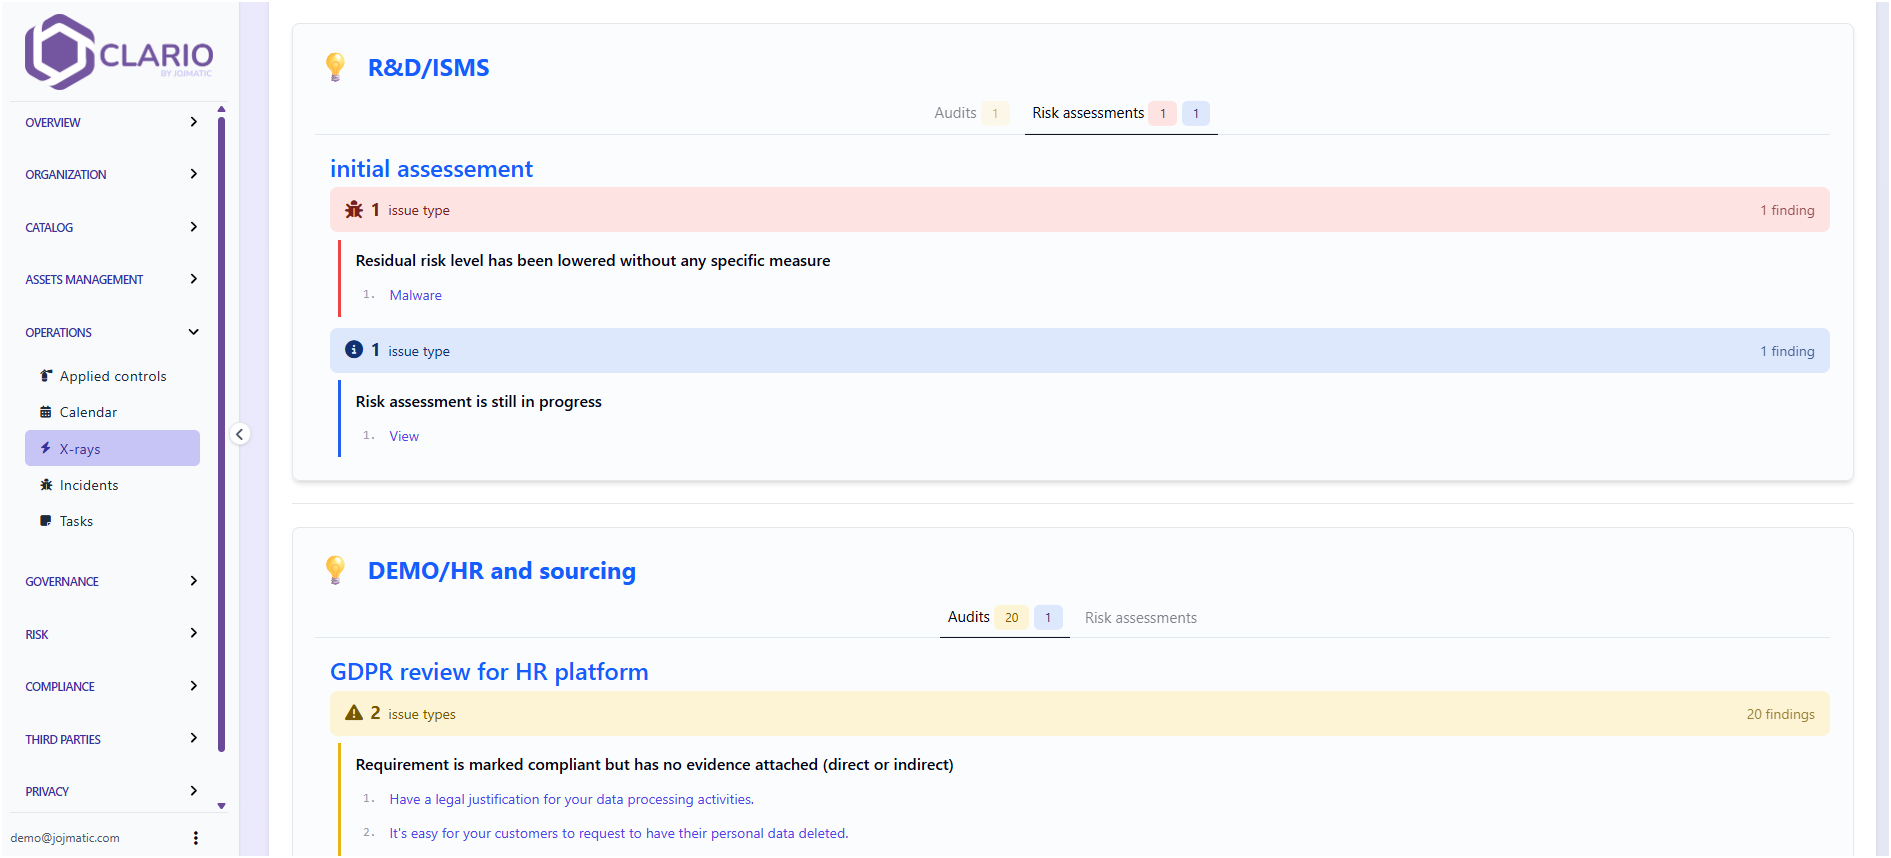Collapse the sidebar with the arrow button
Screen dimensions: 1891x858
tap(239, 434)
